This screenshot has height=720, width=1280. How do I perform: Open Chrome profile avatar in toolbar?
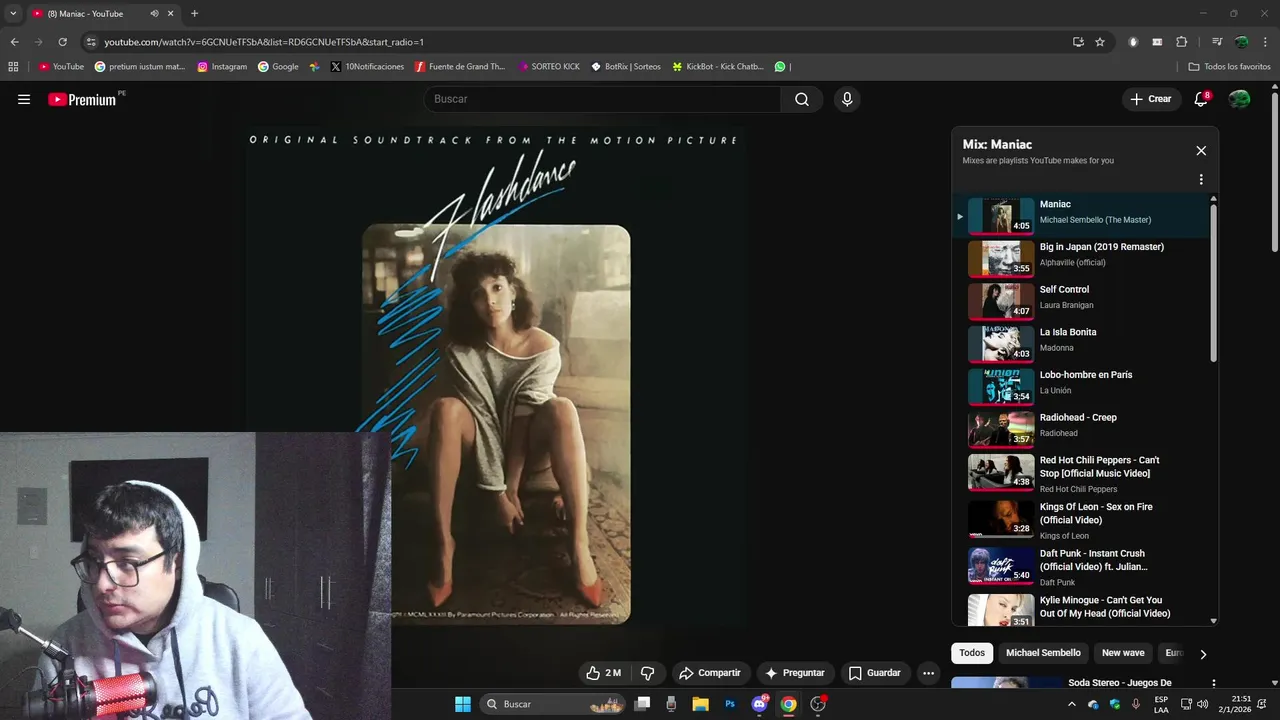click(1241, 42)
